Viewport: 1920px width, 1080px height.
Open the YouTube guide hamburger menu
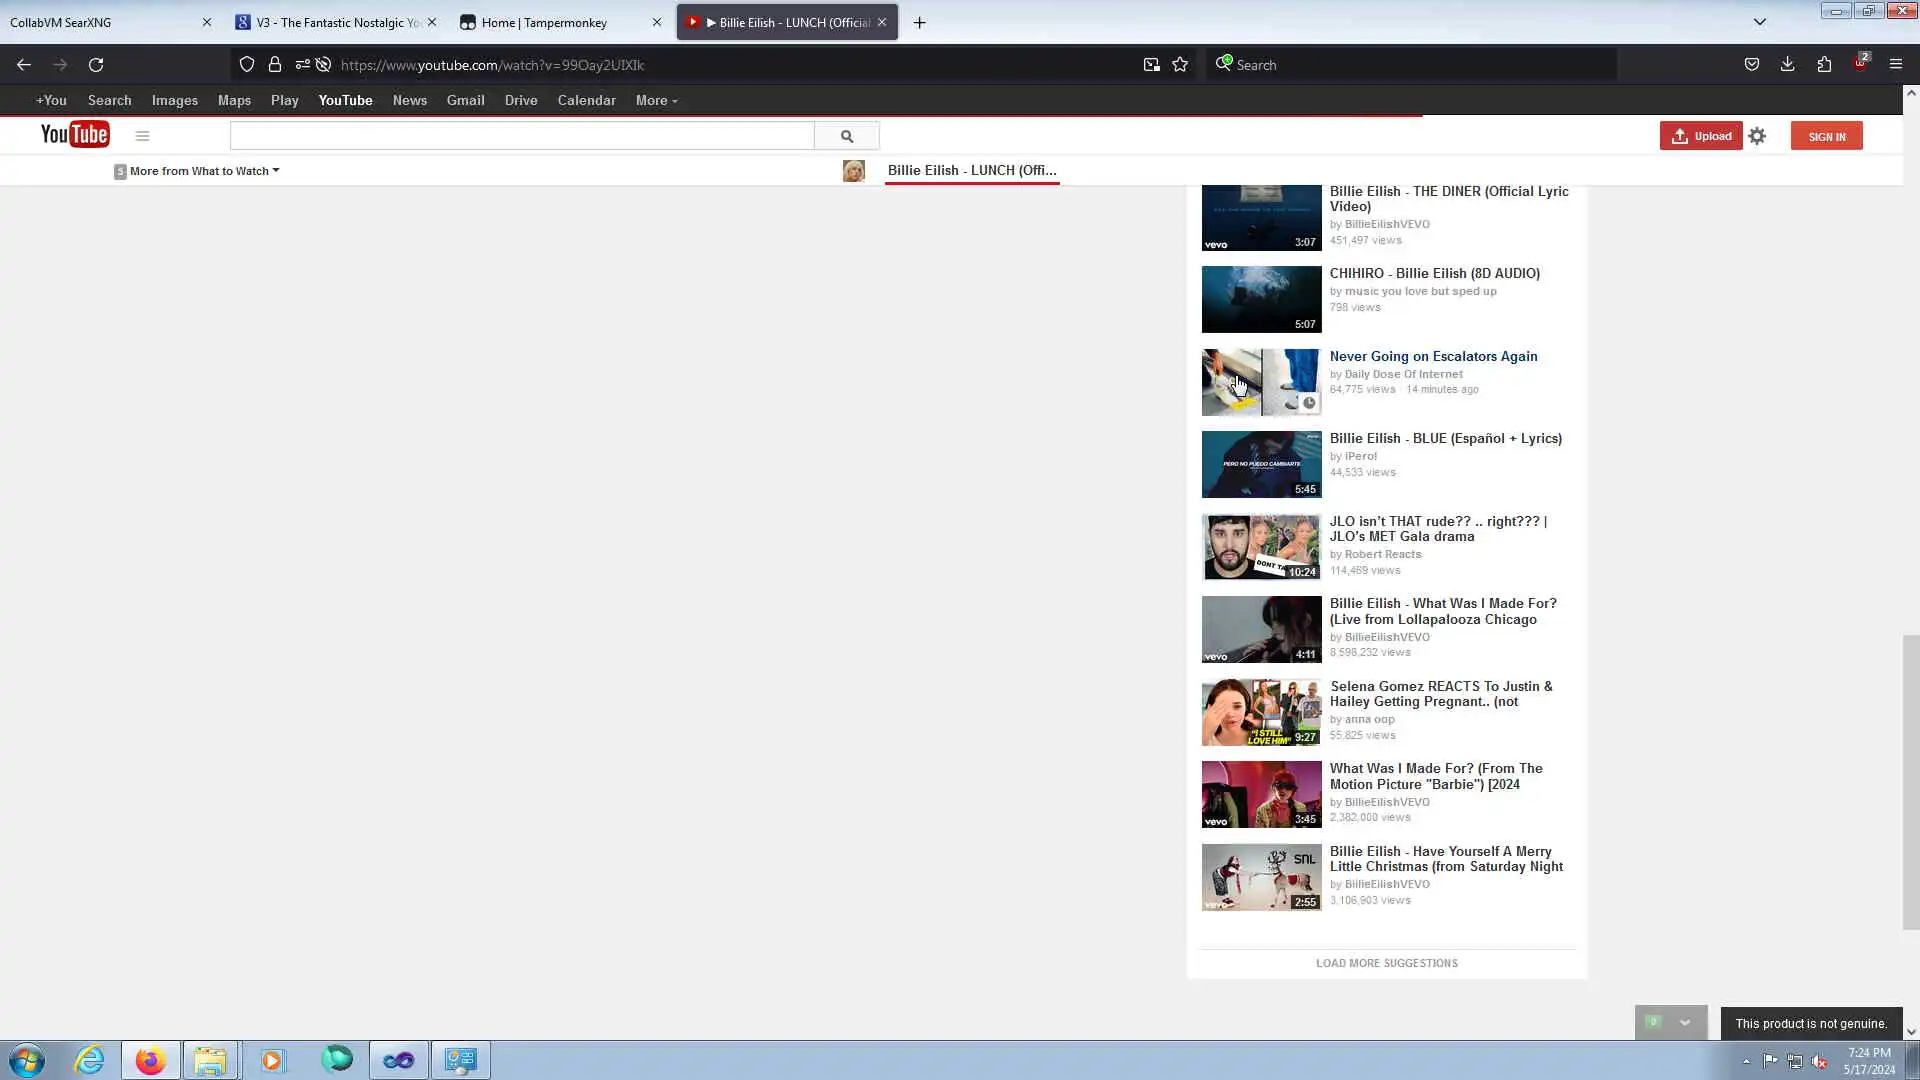(142, 136)
